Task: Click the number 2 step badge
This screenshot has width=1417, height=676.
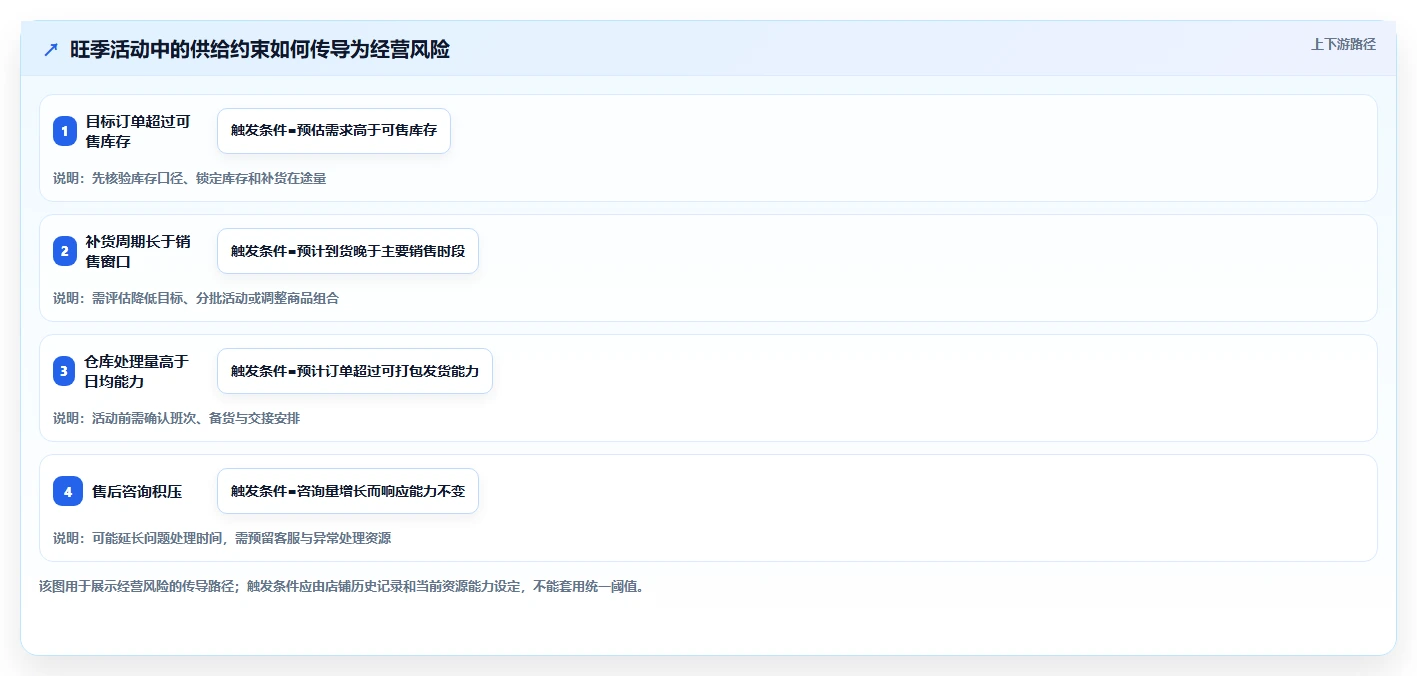Action: pyautogui.click(x=65, y=251)
